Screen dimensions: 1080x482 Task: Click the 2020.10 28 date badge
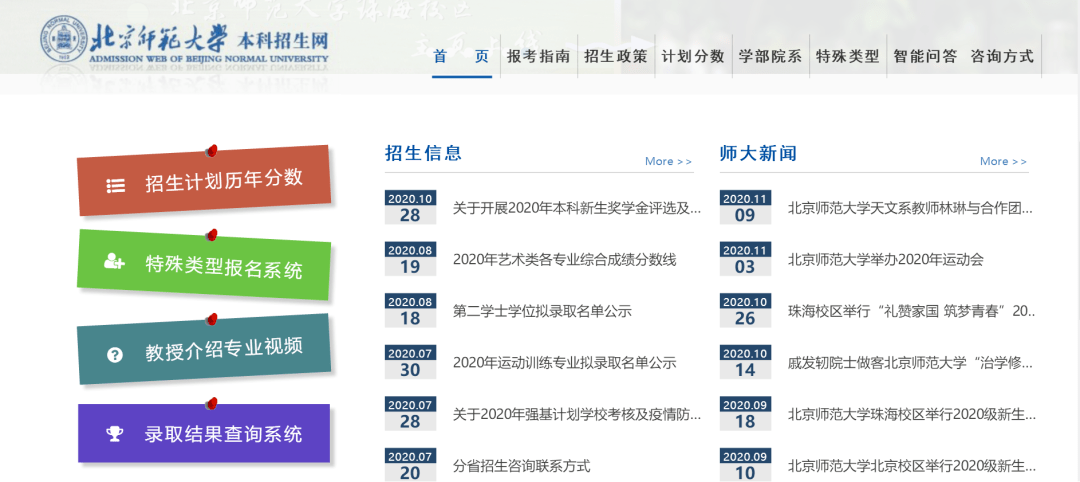410,207
